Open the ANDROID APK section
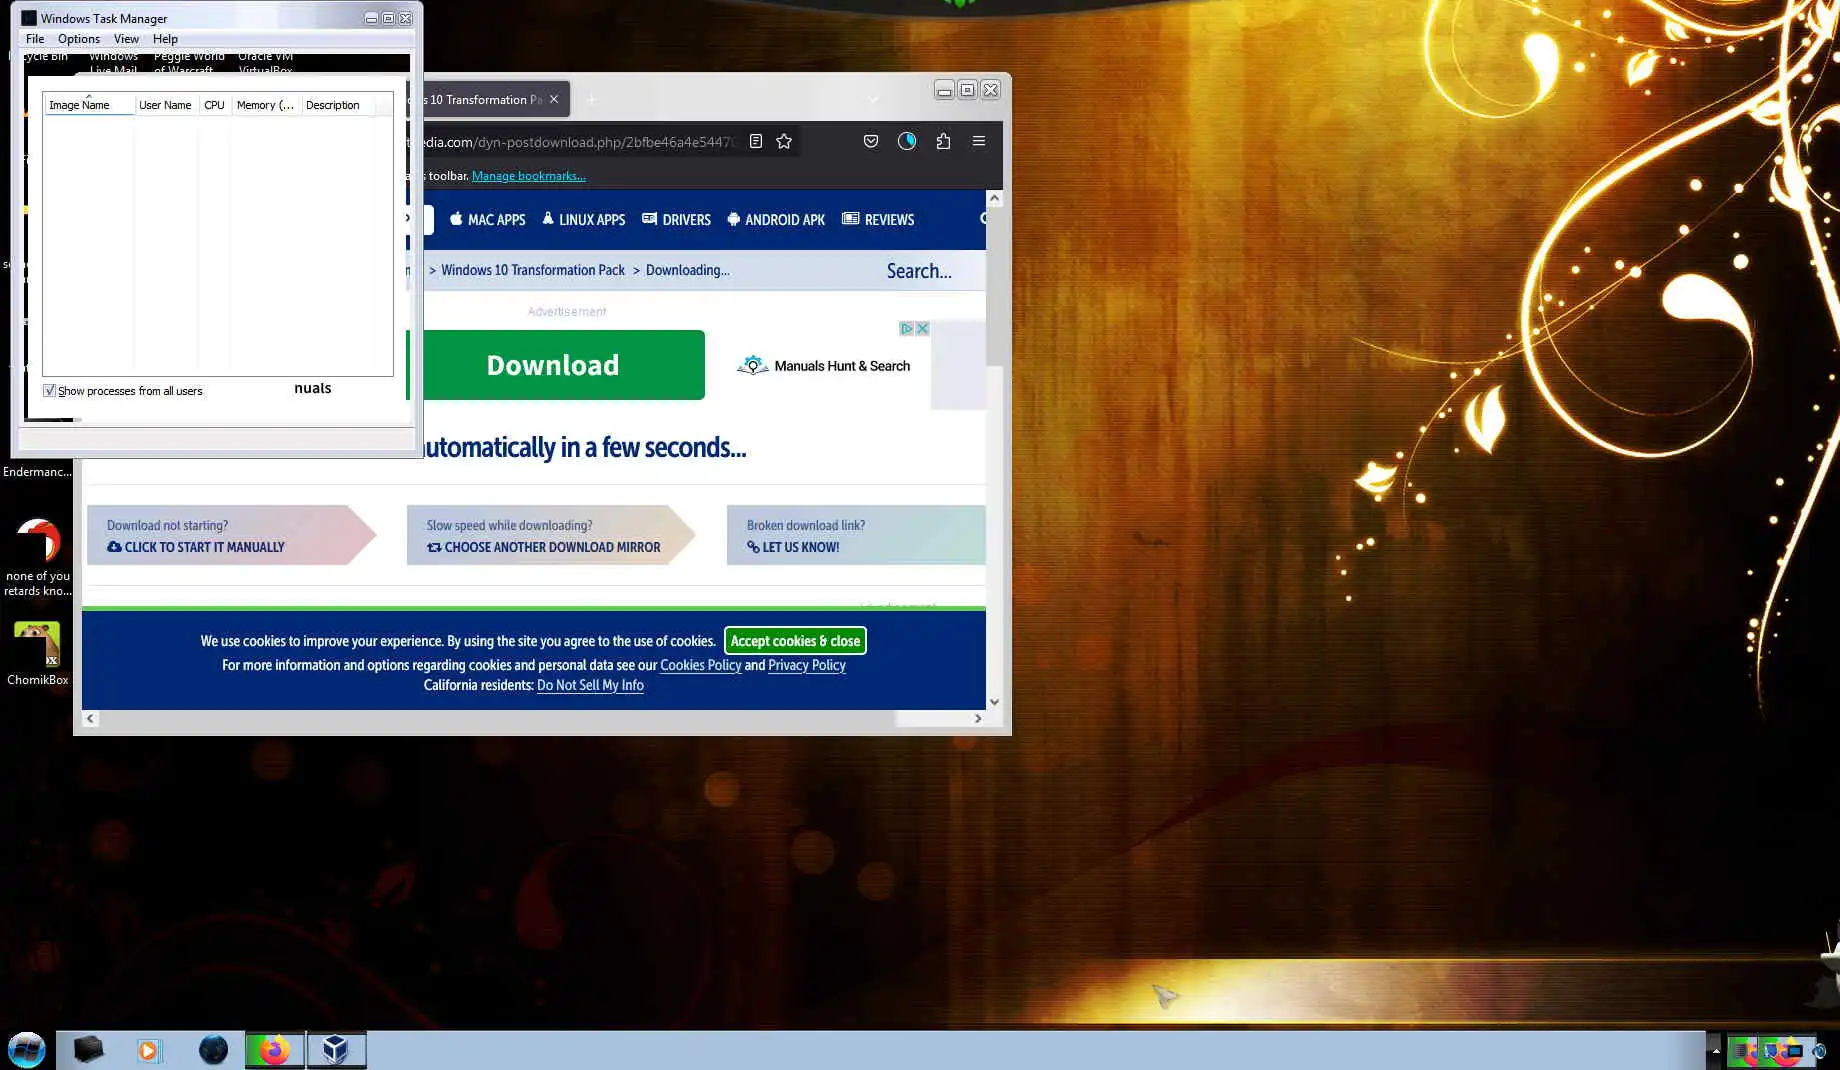This screenshot has height=1070, width=1840. pos(776,220)
